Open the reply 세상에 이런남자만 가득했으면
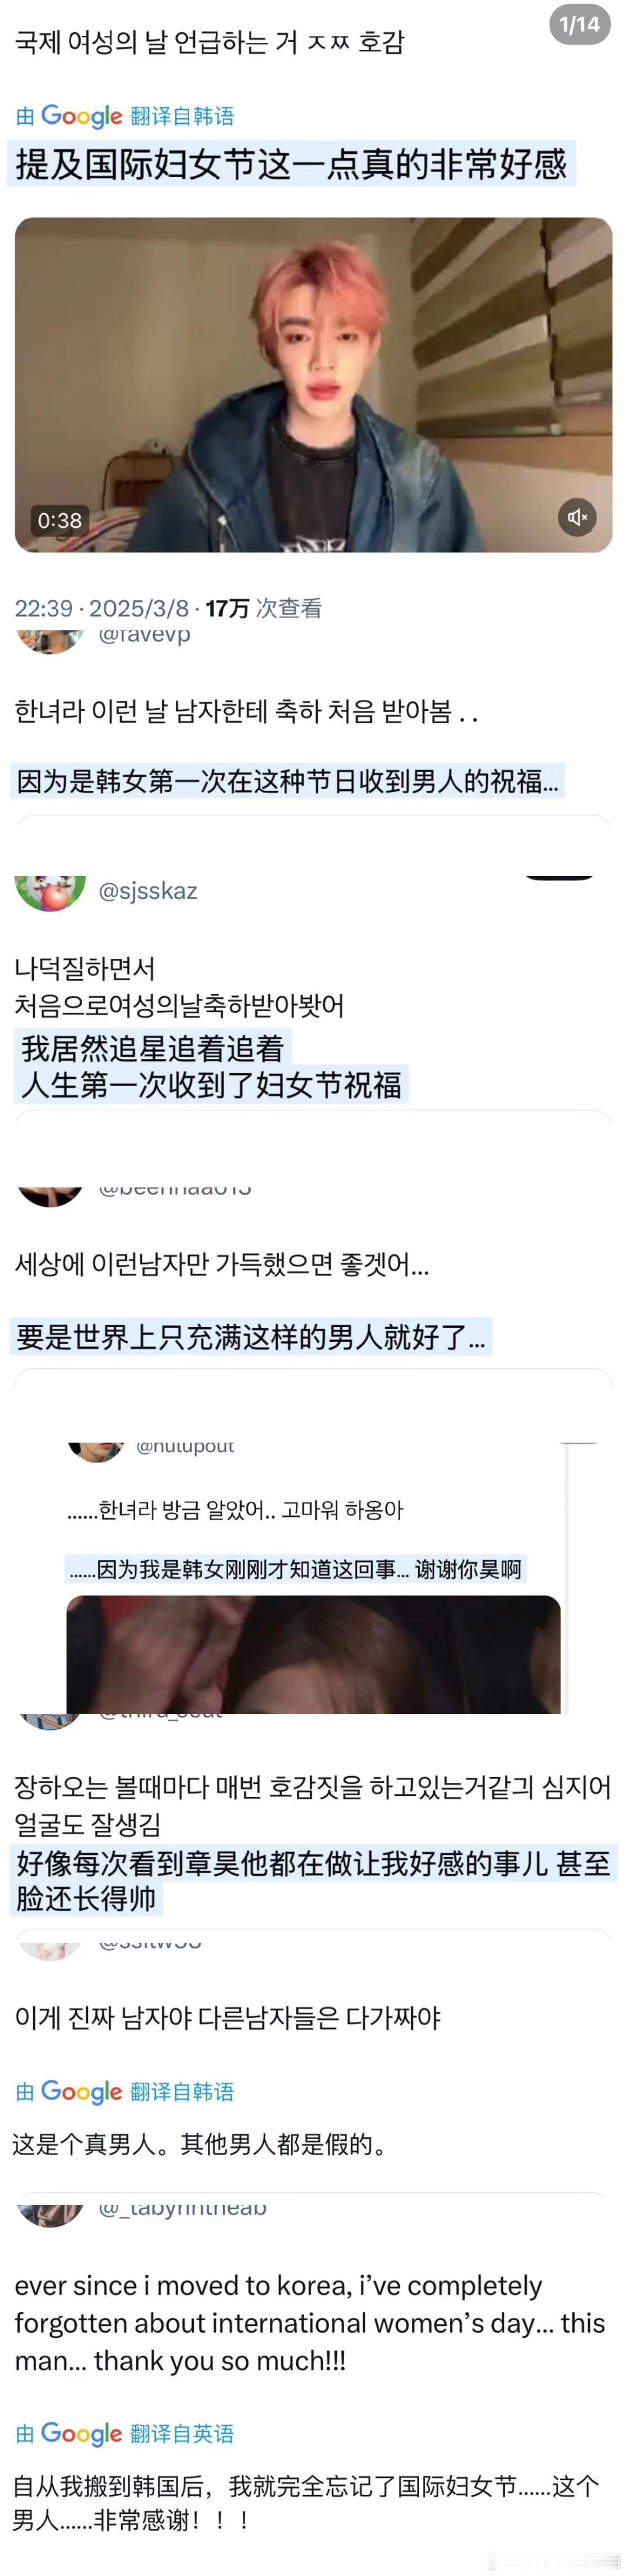 coord(222,1265)
